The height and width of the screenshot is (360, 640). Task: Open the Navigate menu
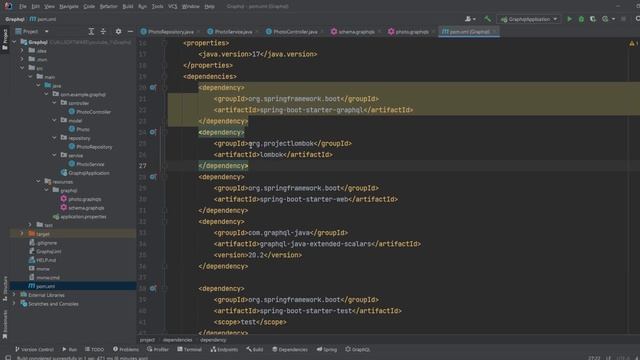point(69,7)
